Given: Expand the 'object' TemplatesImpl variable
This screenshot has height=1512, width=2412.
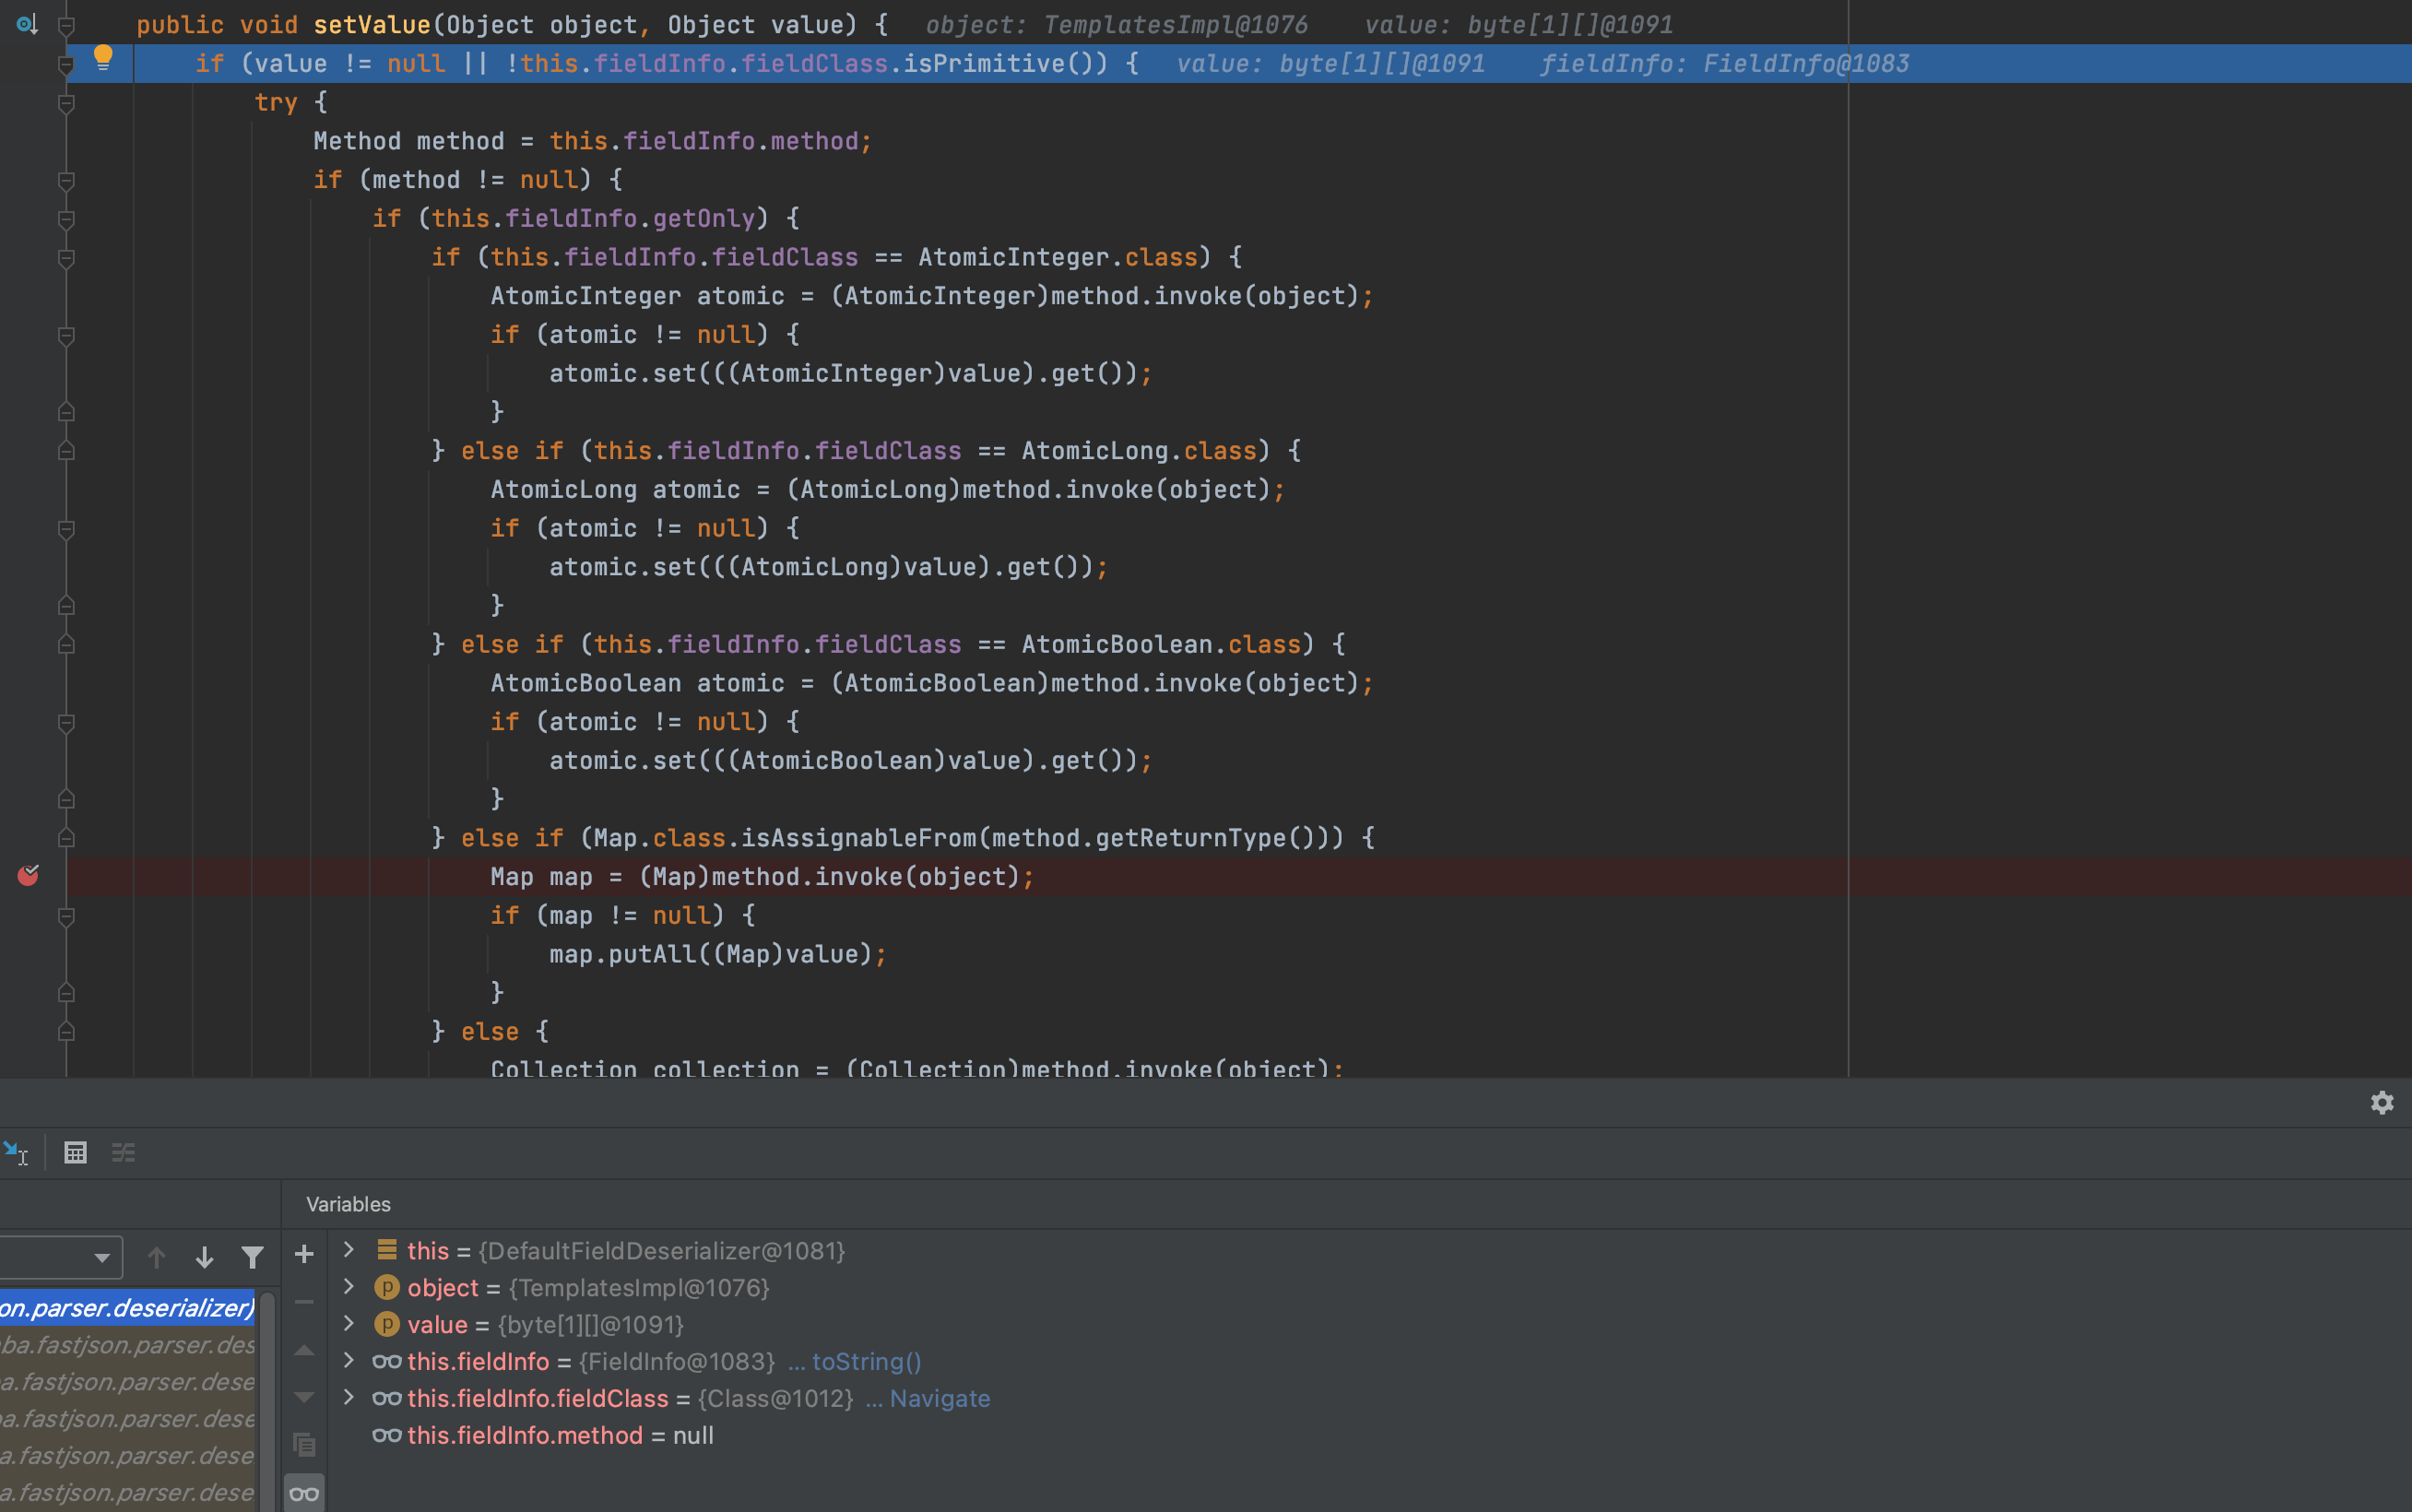Looking at the screenshot, I should (x=349, y=1287).
